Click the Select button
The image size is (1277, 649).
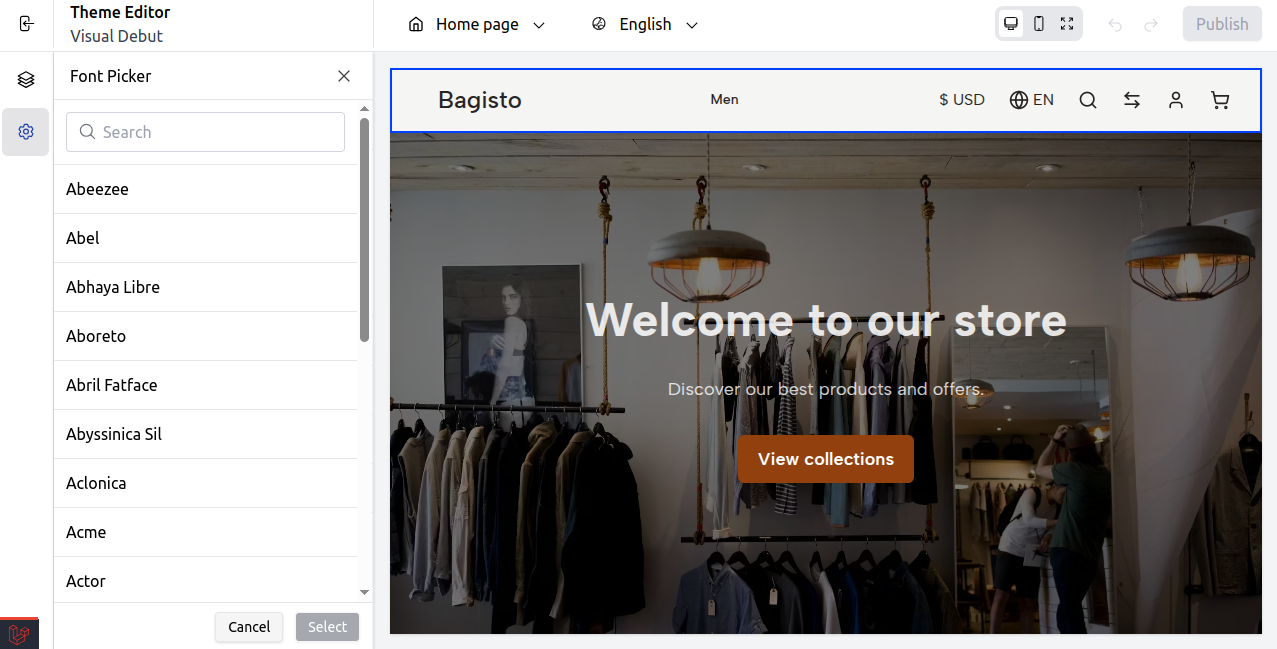click(x=327, y=627)
